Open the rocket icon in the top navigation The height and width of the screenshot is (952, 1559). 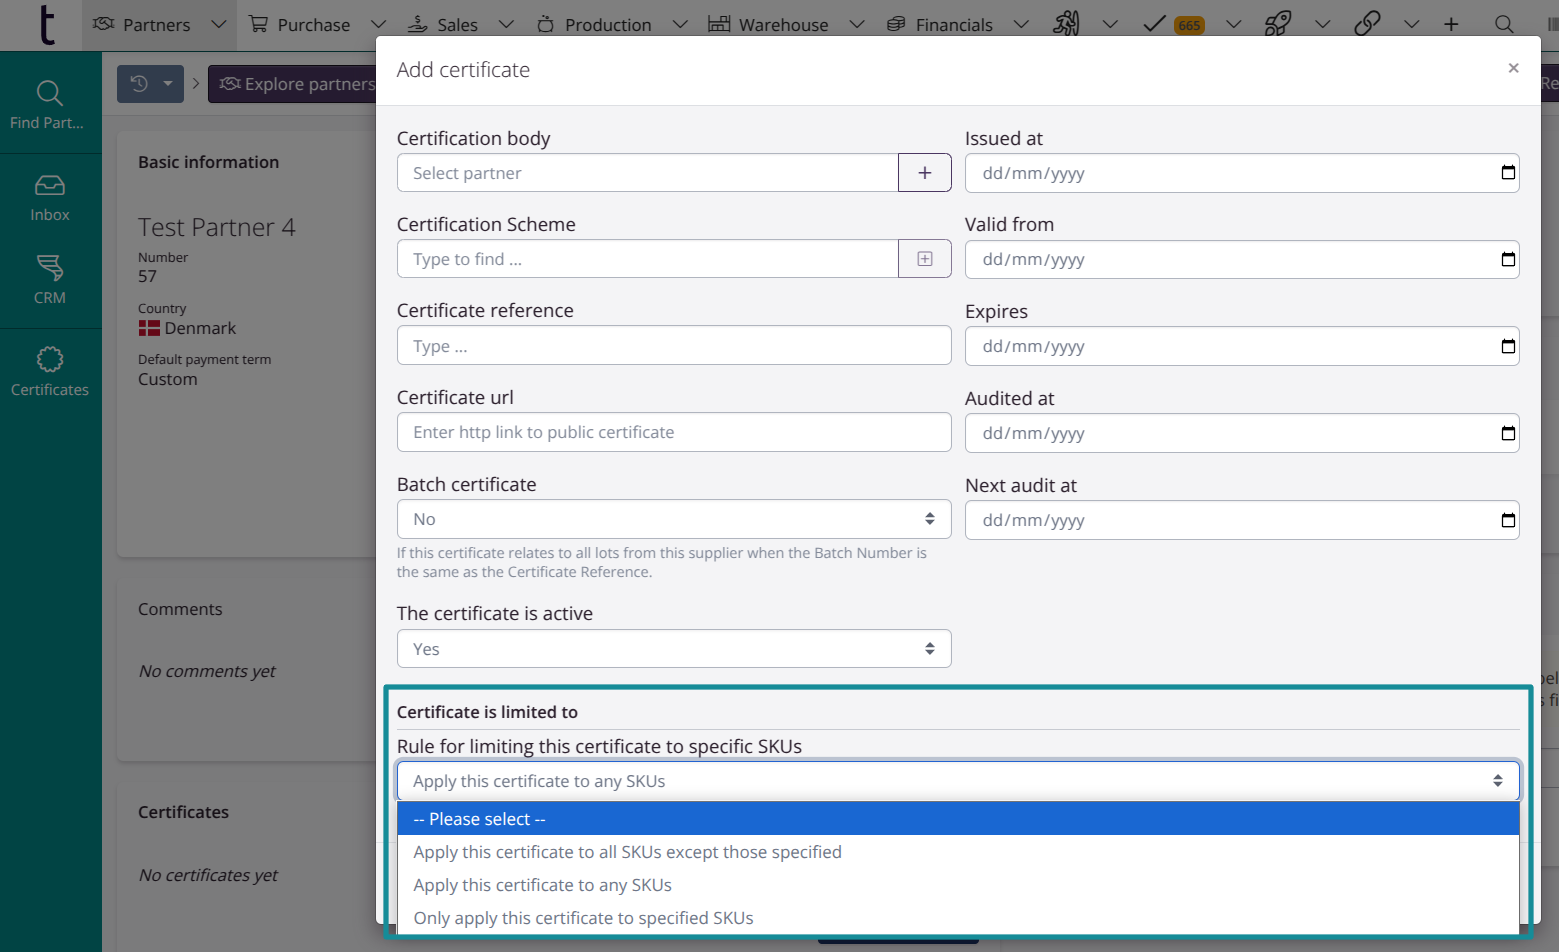point(1278,23)
